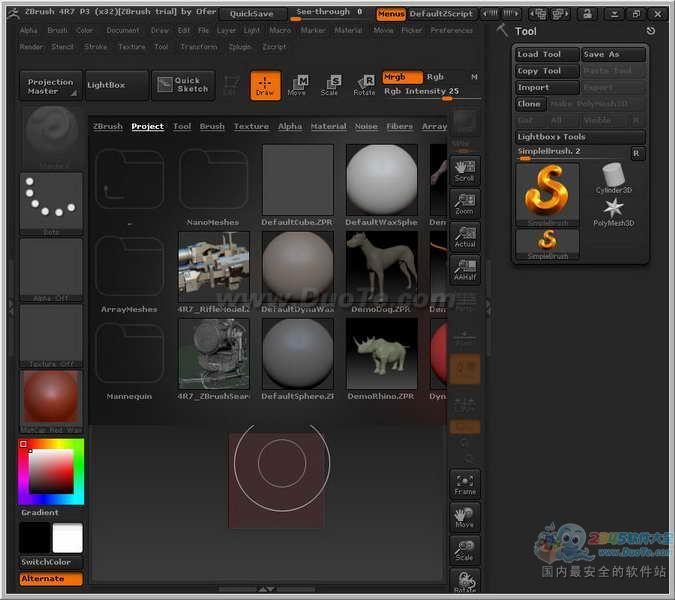Open the Texture Off selector

click(51, 336)
